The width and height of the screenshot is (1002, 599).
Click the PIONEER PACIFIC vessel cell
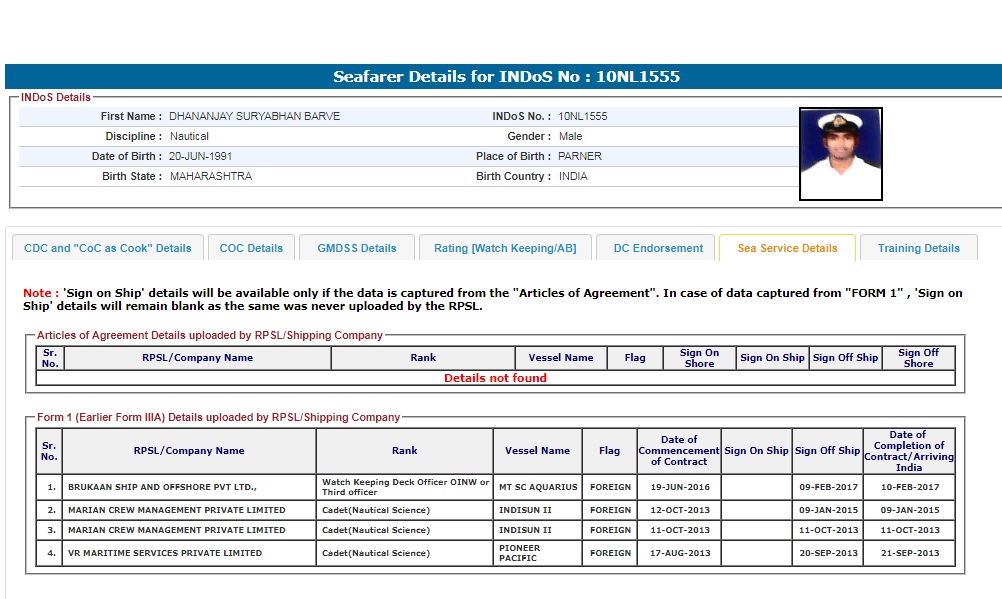[538, 553]
